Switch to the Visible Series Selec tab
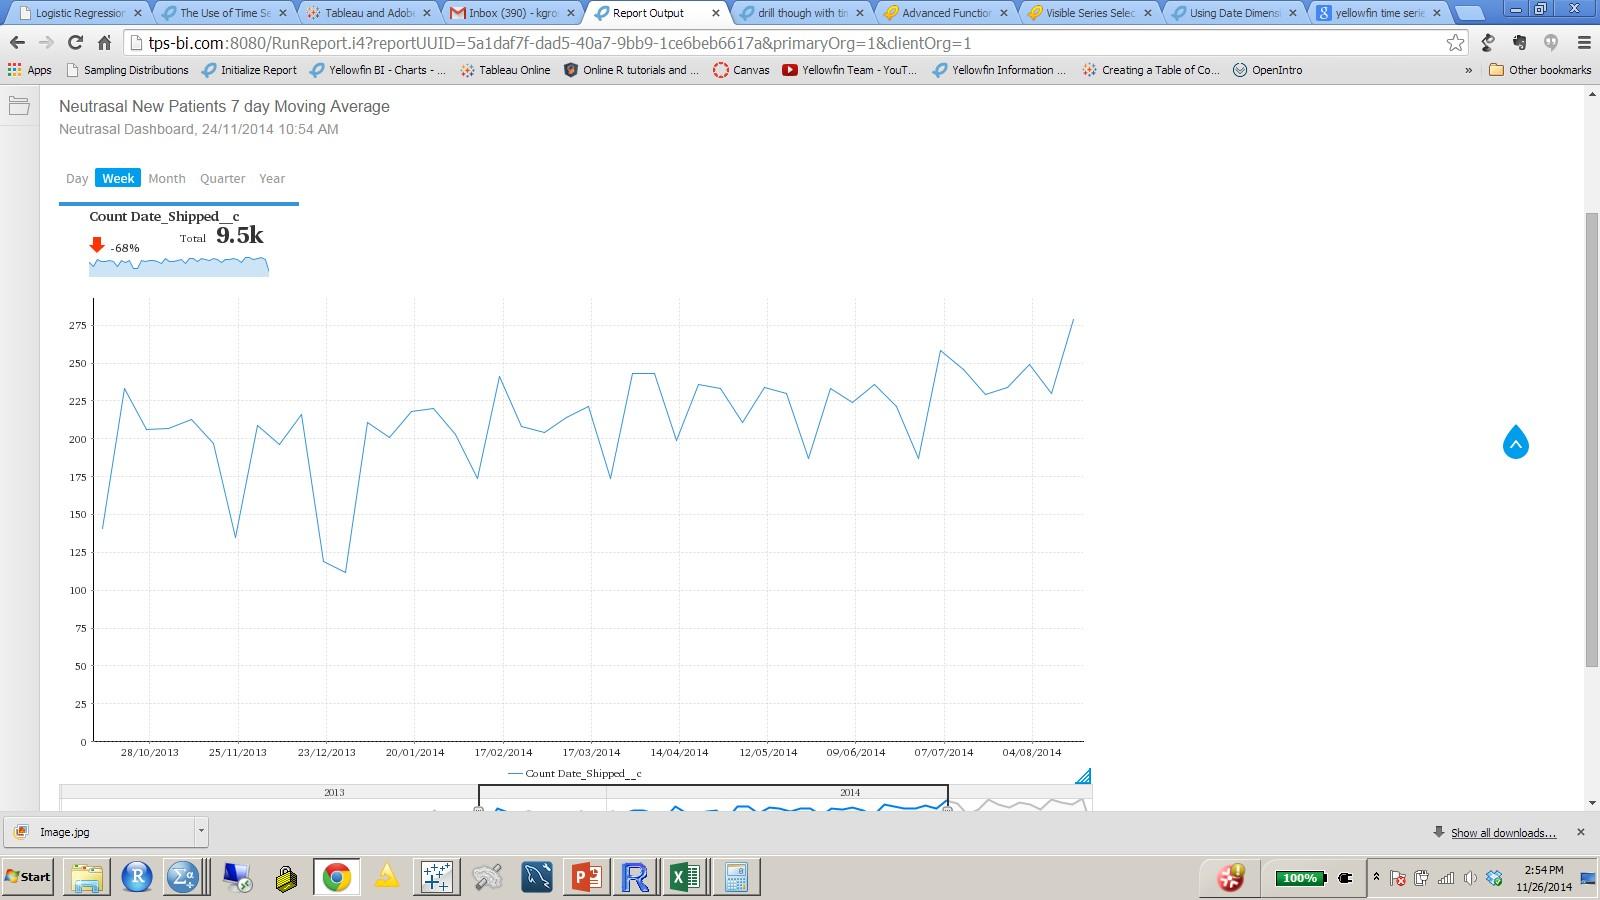Screen dimensions: 1600x900 click(1091, 13)
